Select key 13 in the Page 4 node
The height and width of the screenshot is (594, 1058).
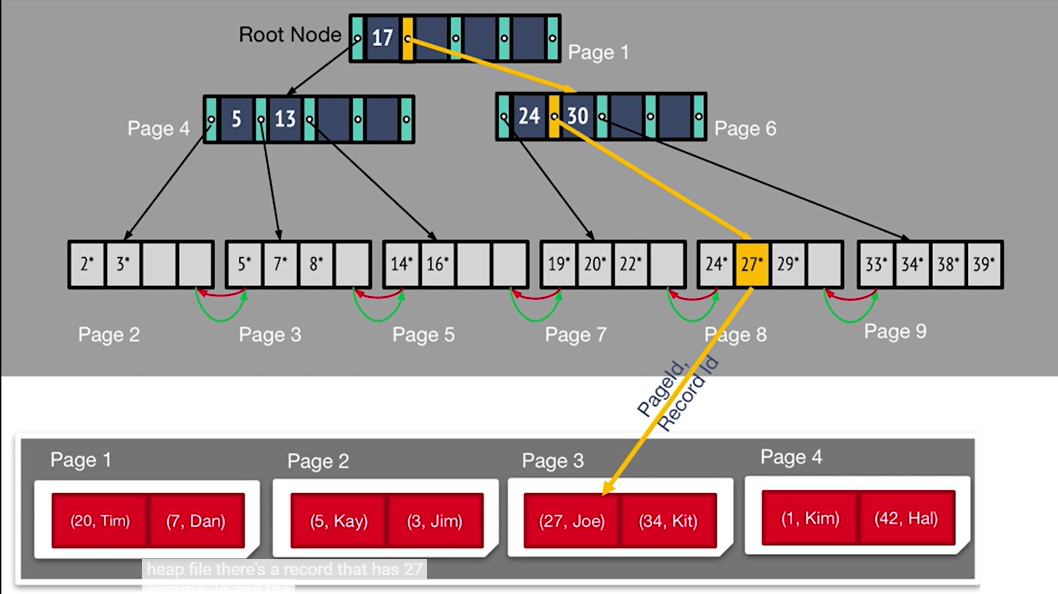tap(285, 119)
